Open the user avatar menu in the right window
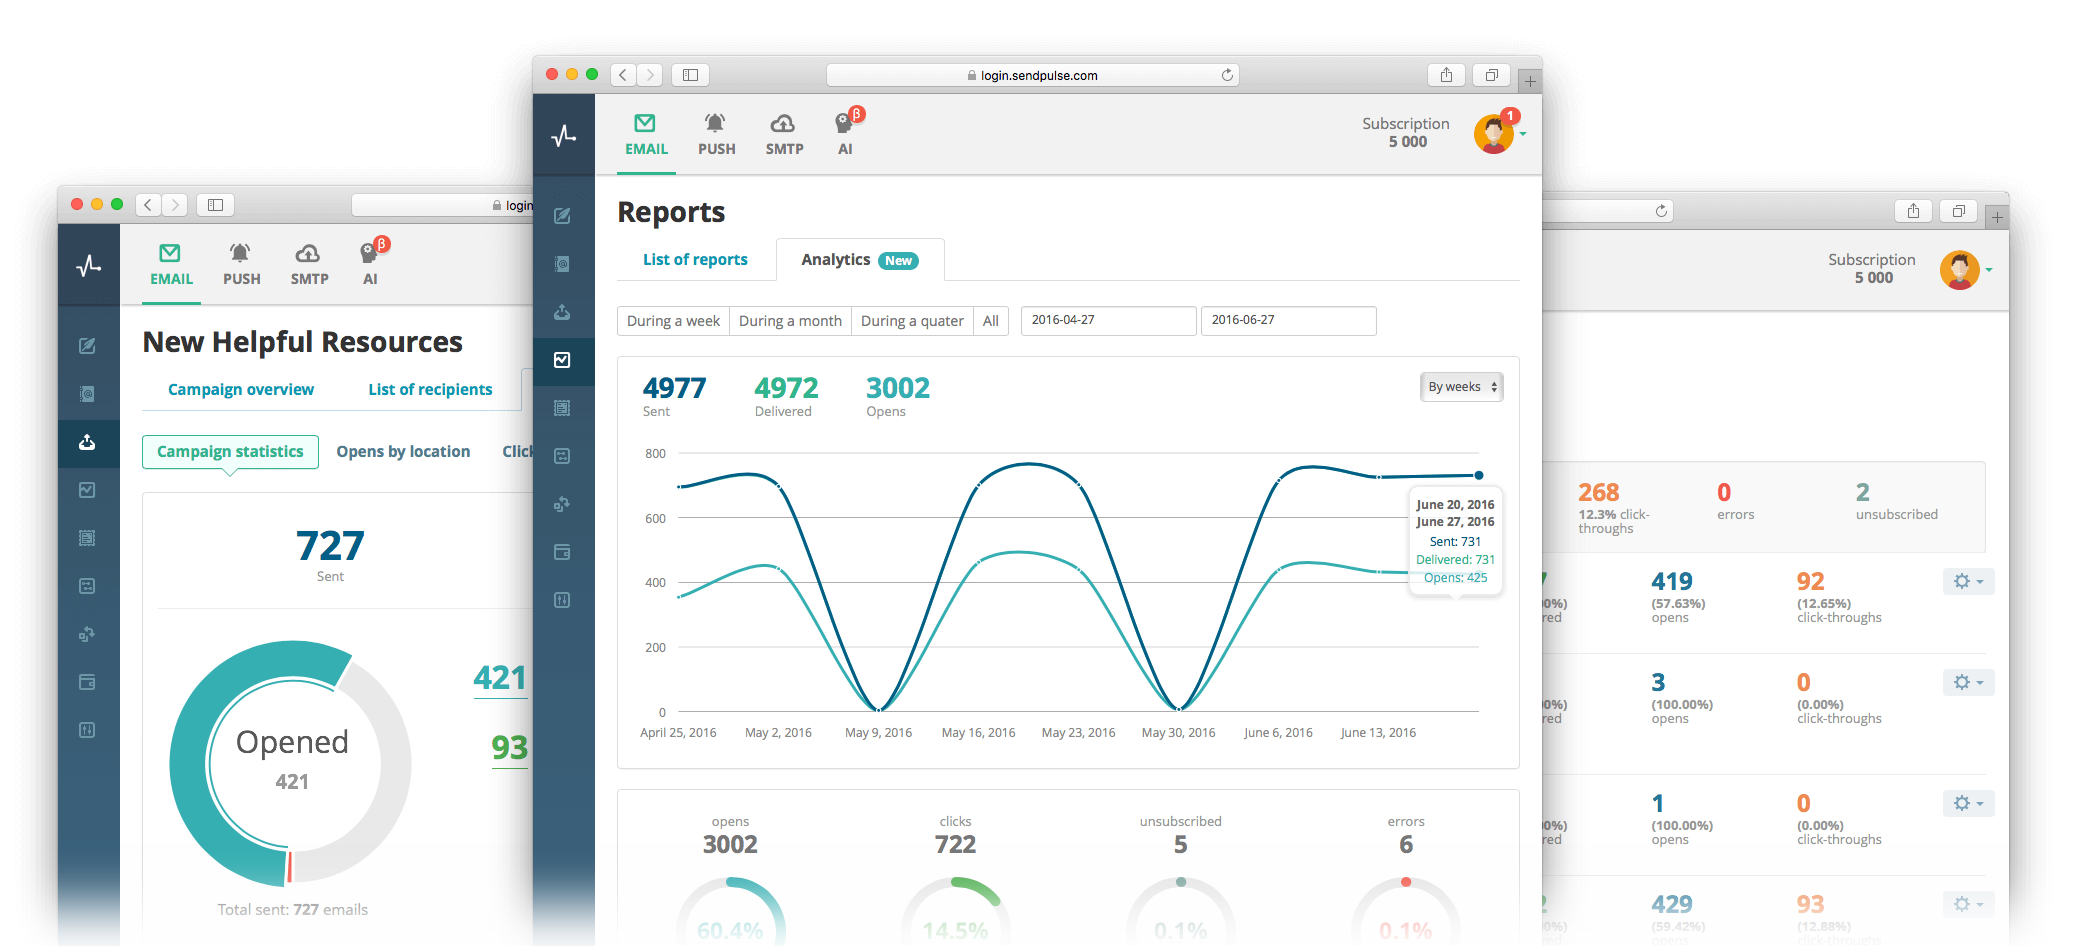Screen dimensions: 2074x946 click(1965, 270)
